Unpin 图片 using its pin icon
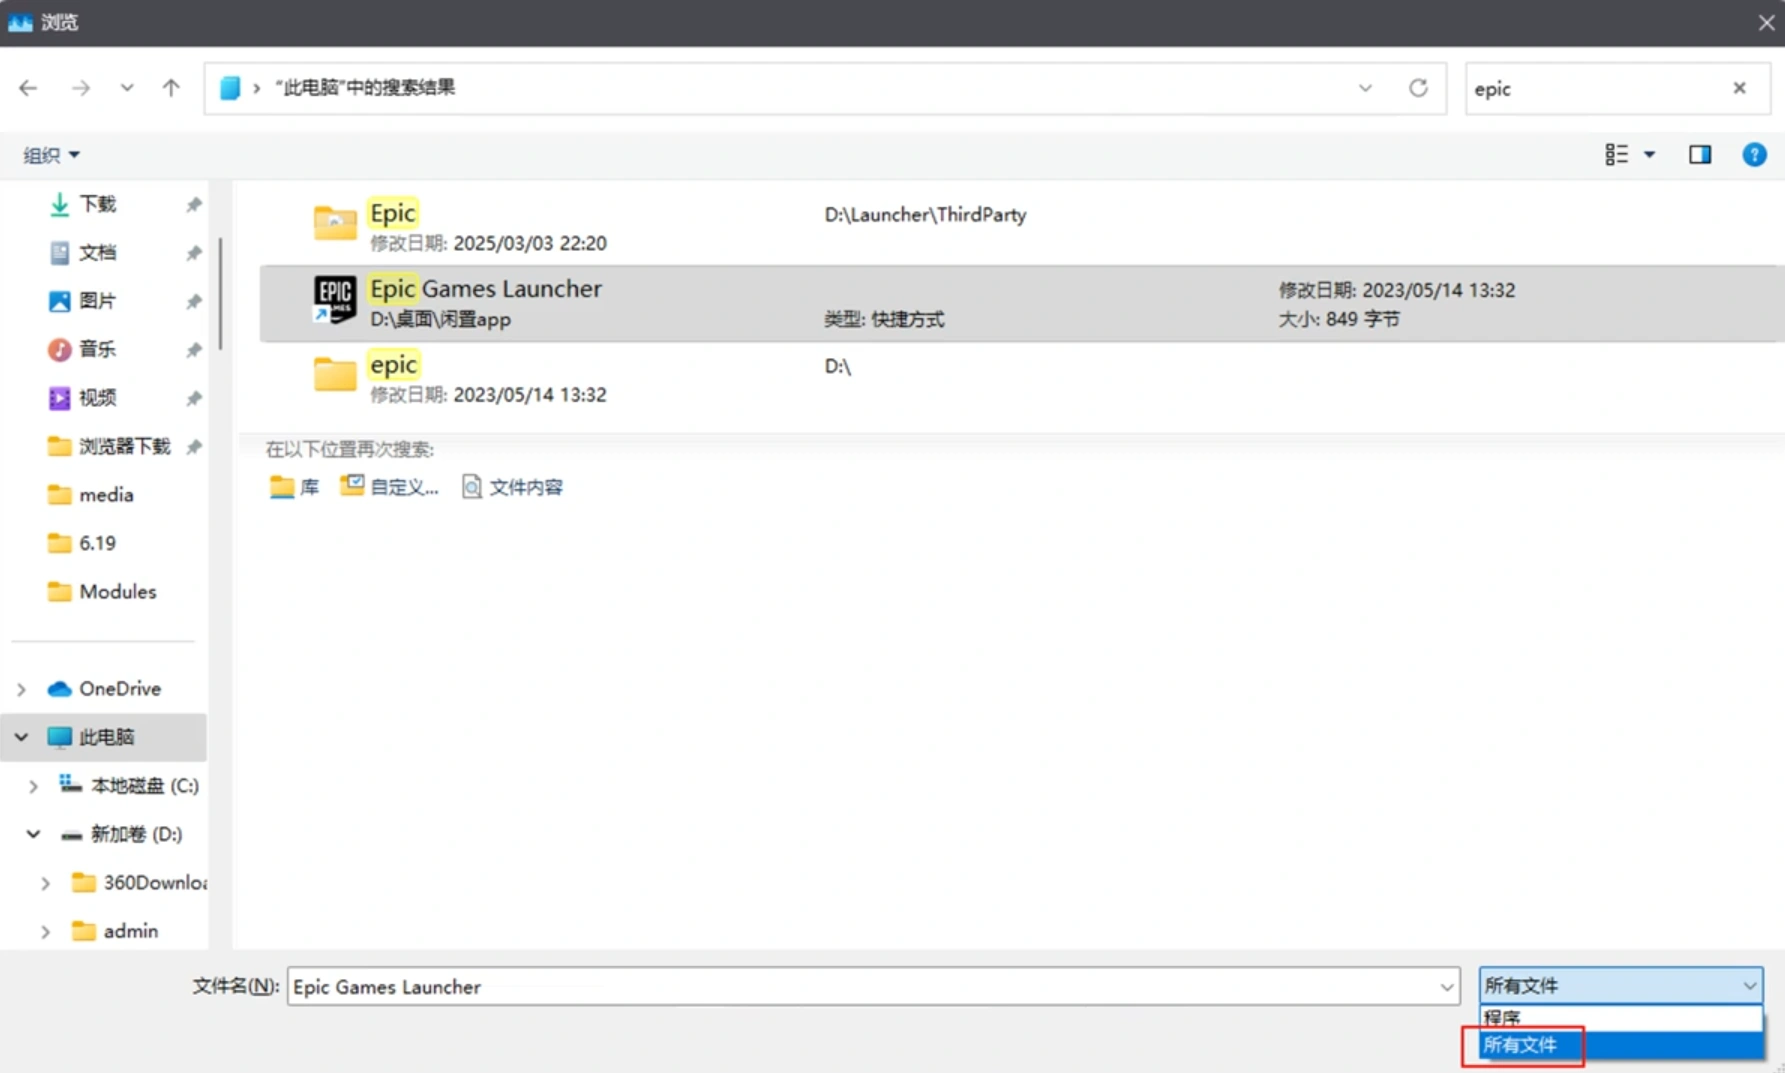Image resolution: width=1785 pixels, height=1073 pixels. 194,301
